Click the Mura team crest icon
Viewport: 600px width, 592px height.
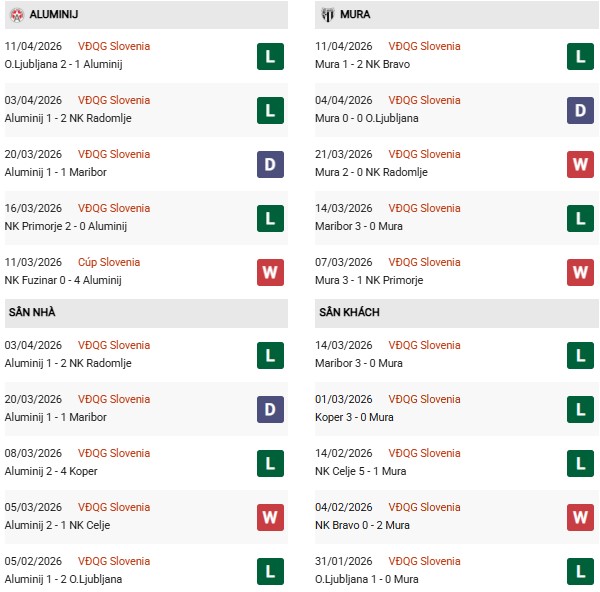[328, 15]
